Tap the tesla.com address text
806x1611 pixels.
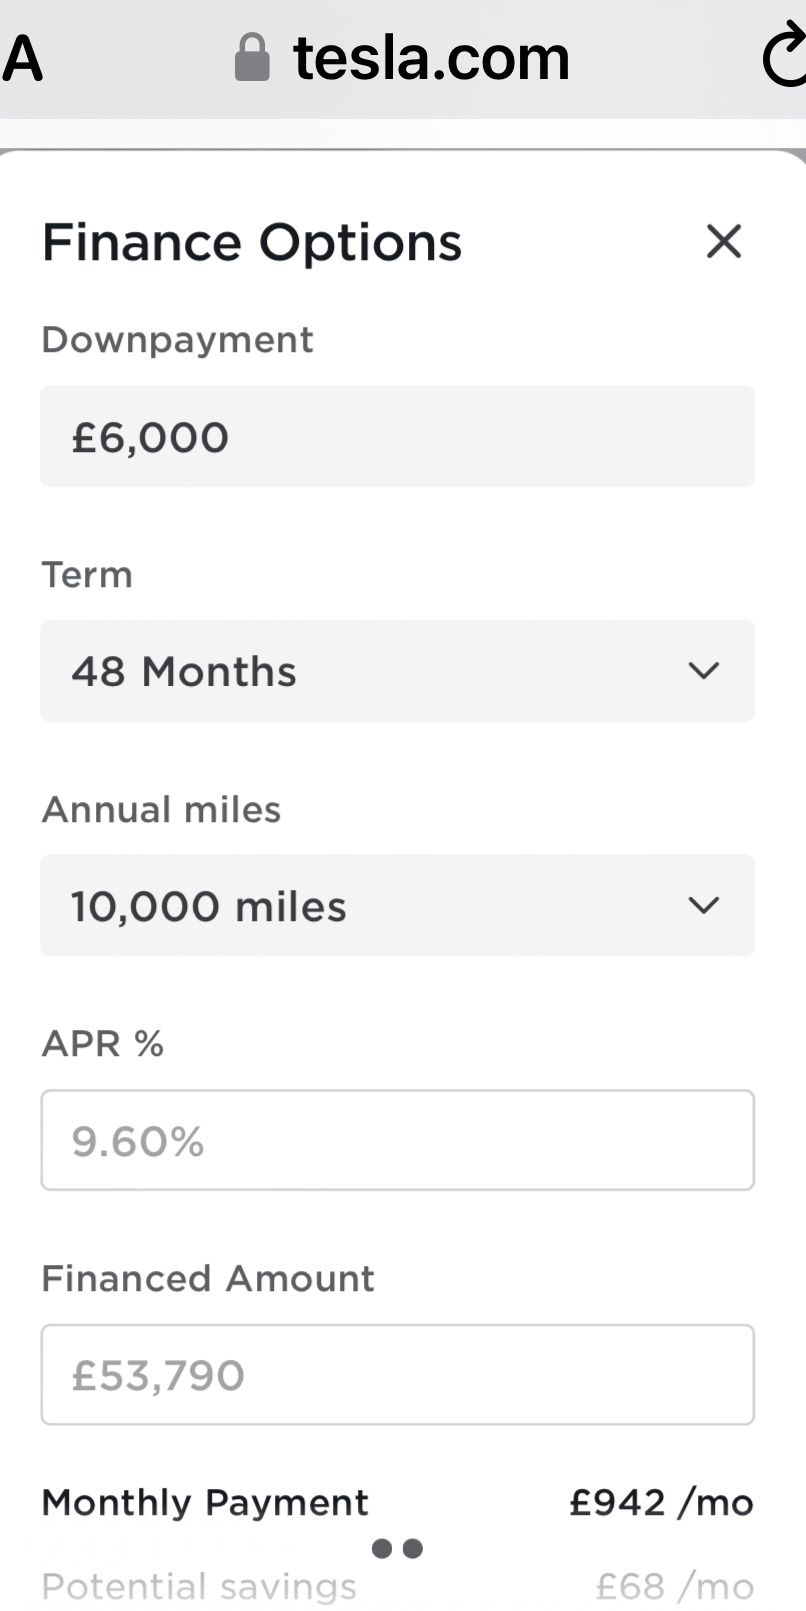(431, 57)
